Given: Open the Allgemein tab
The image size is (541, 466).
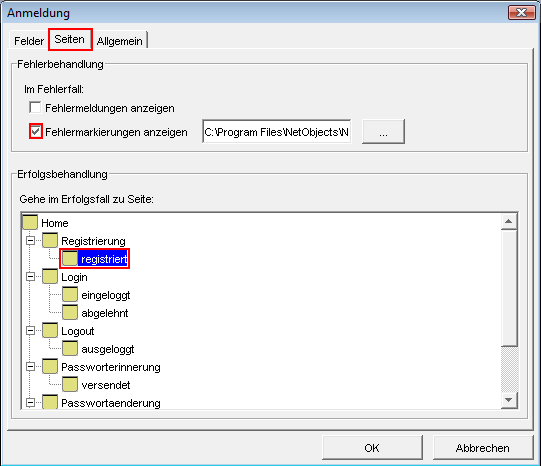Looking at the screenshot, I should 119,41.
